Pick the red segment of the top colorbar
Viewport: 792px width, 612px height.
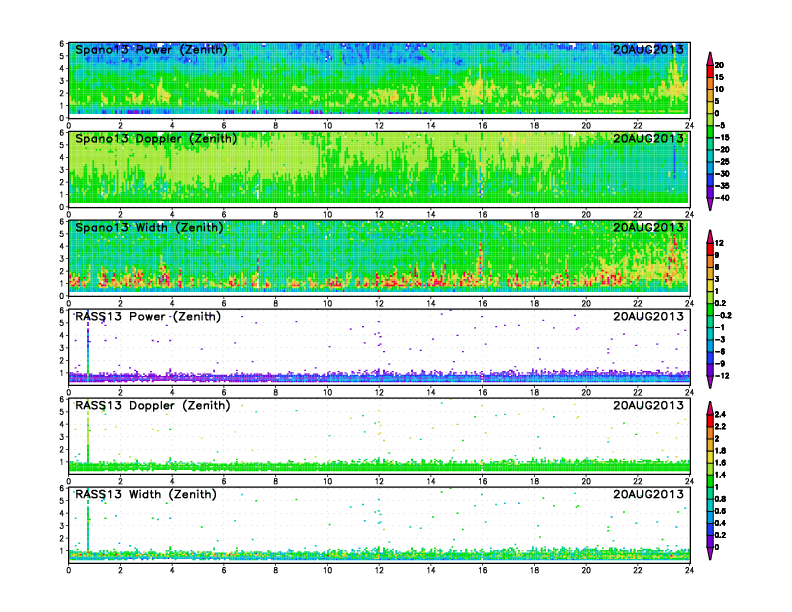(710, 71)
